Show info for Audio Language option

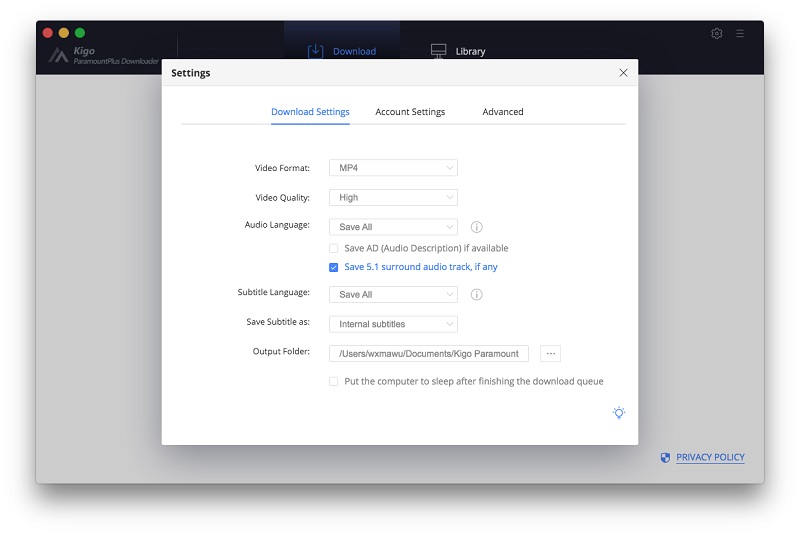click(477, 227)
